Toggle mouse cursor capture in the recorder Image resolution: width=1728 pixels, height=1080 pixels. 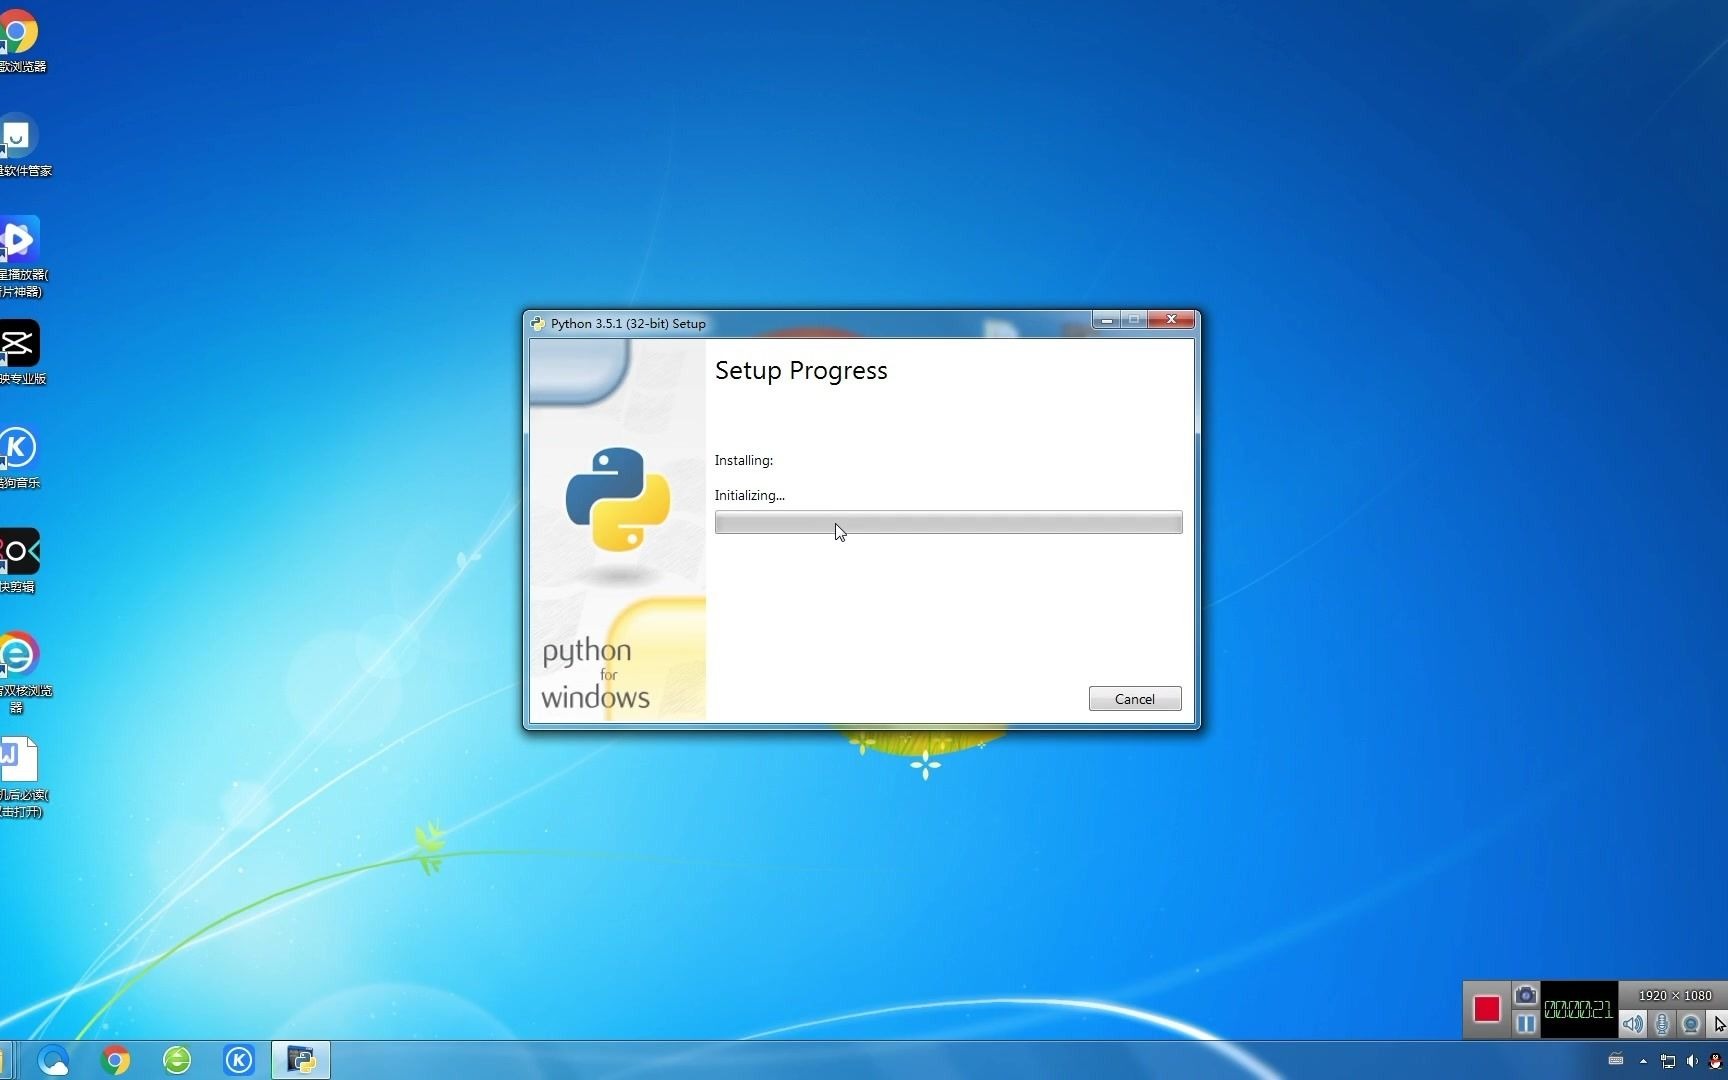[1719, 1023]
